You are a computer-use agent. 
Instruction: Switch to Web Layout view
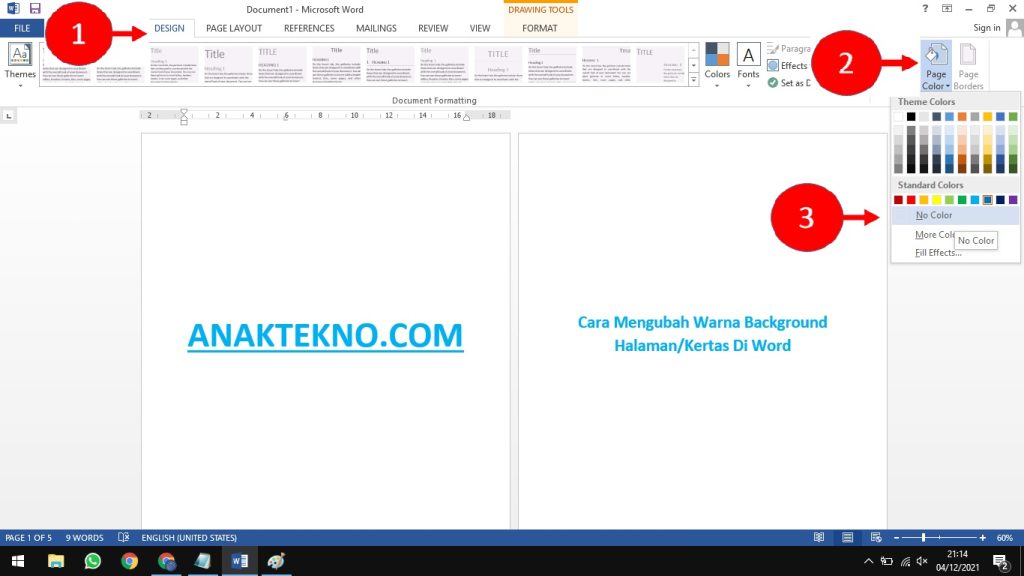point(876,537)
